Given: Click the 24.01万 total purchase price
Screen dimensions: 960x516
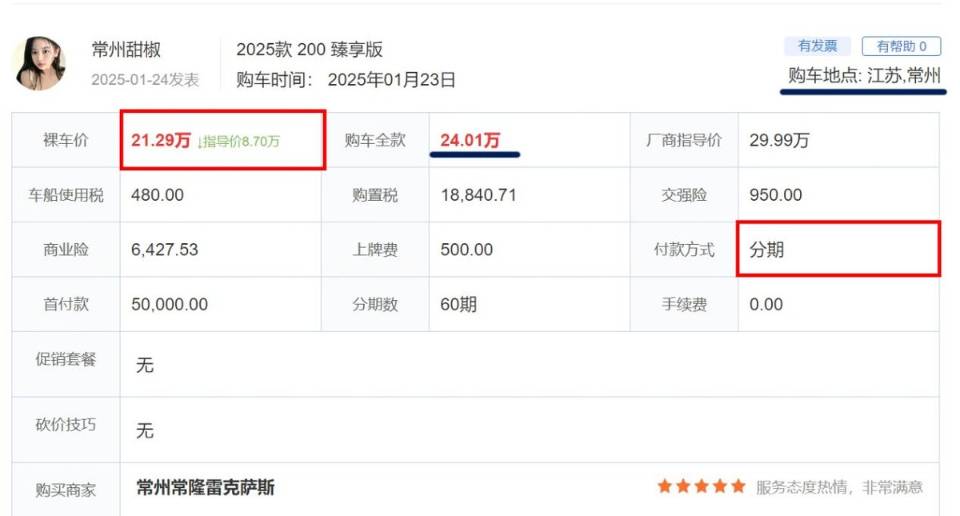Looking at the screenshot, I should 469,141.
